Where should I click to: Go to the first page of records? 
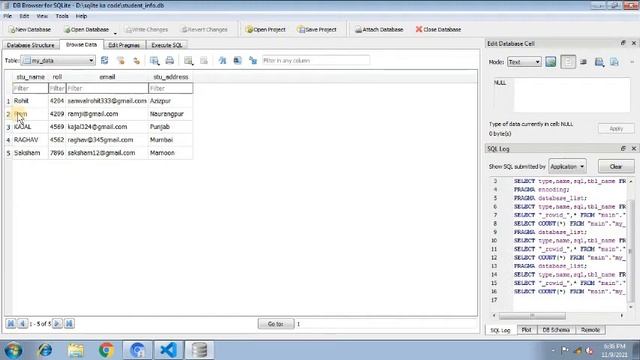11,324
